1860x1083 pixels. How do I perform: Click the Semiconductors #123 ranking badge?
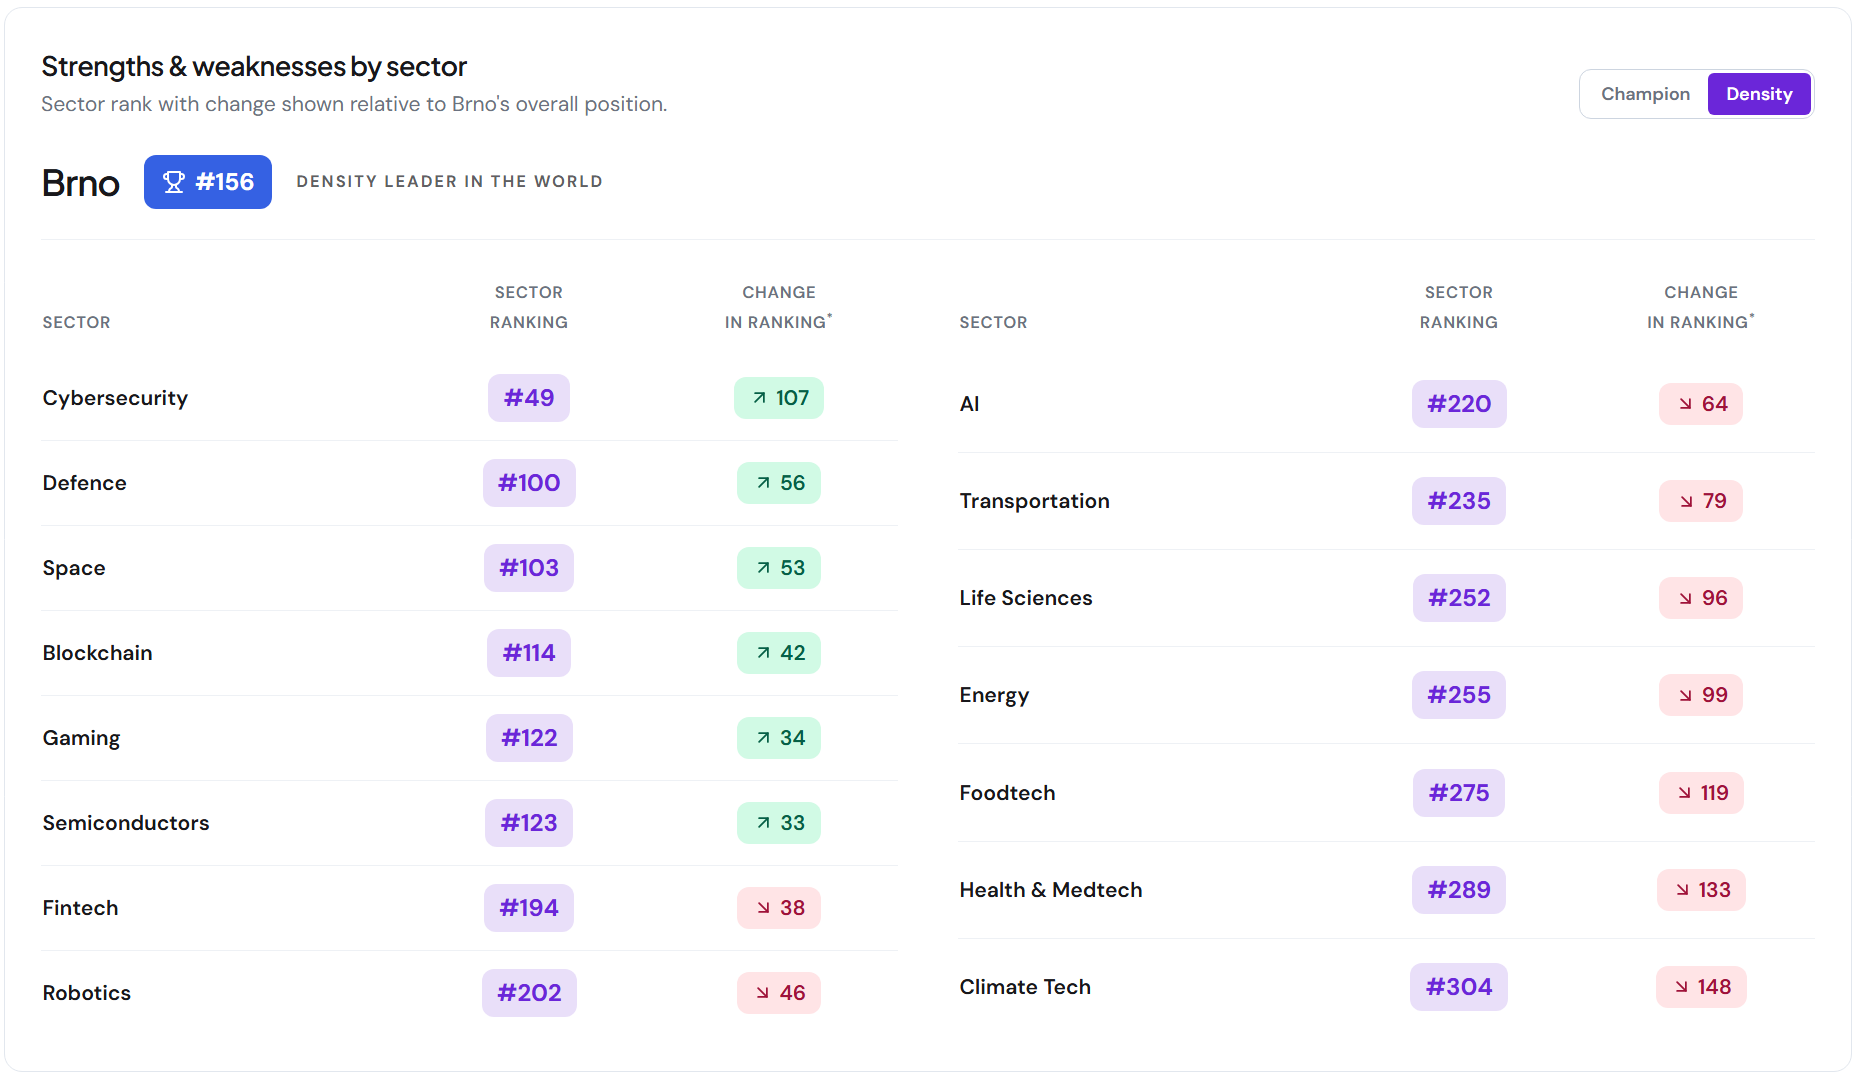tap(529, 823)
